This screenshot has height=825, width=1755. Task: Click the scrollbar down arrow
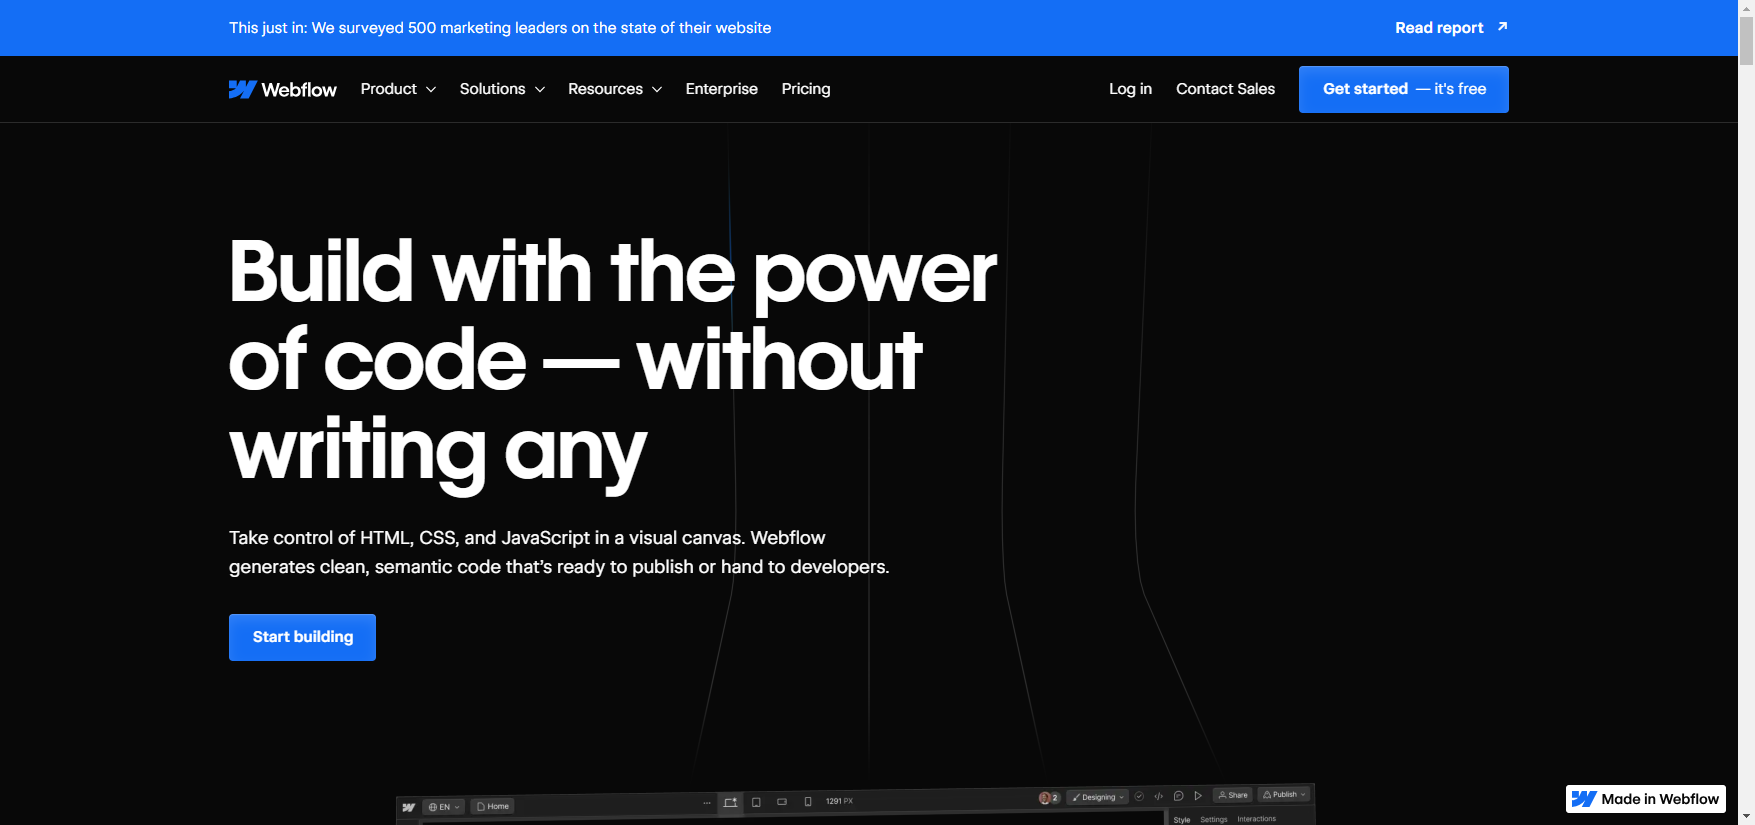pyautogui.click(x=1746, y=817)
